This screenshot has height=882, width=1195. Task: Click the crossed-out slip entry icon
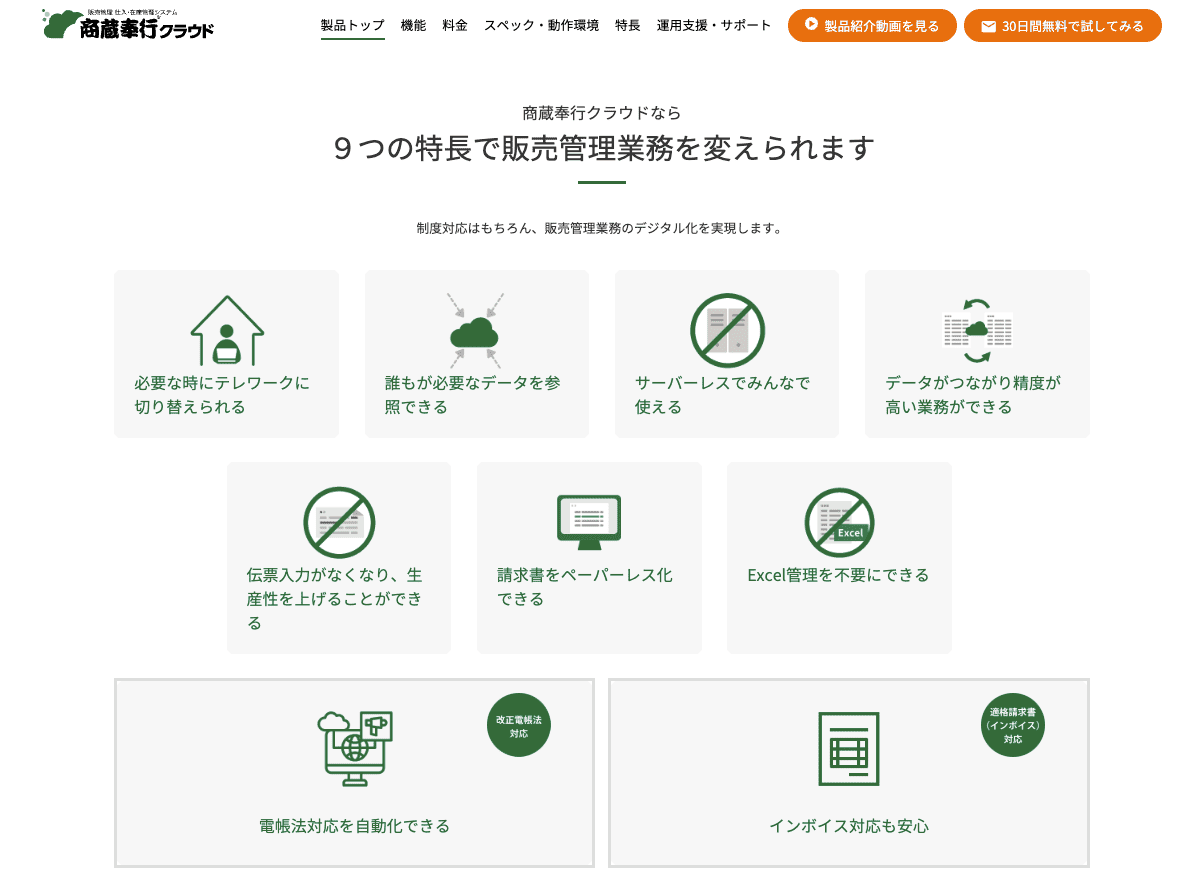pyautogui.click(x=339, y=522)
